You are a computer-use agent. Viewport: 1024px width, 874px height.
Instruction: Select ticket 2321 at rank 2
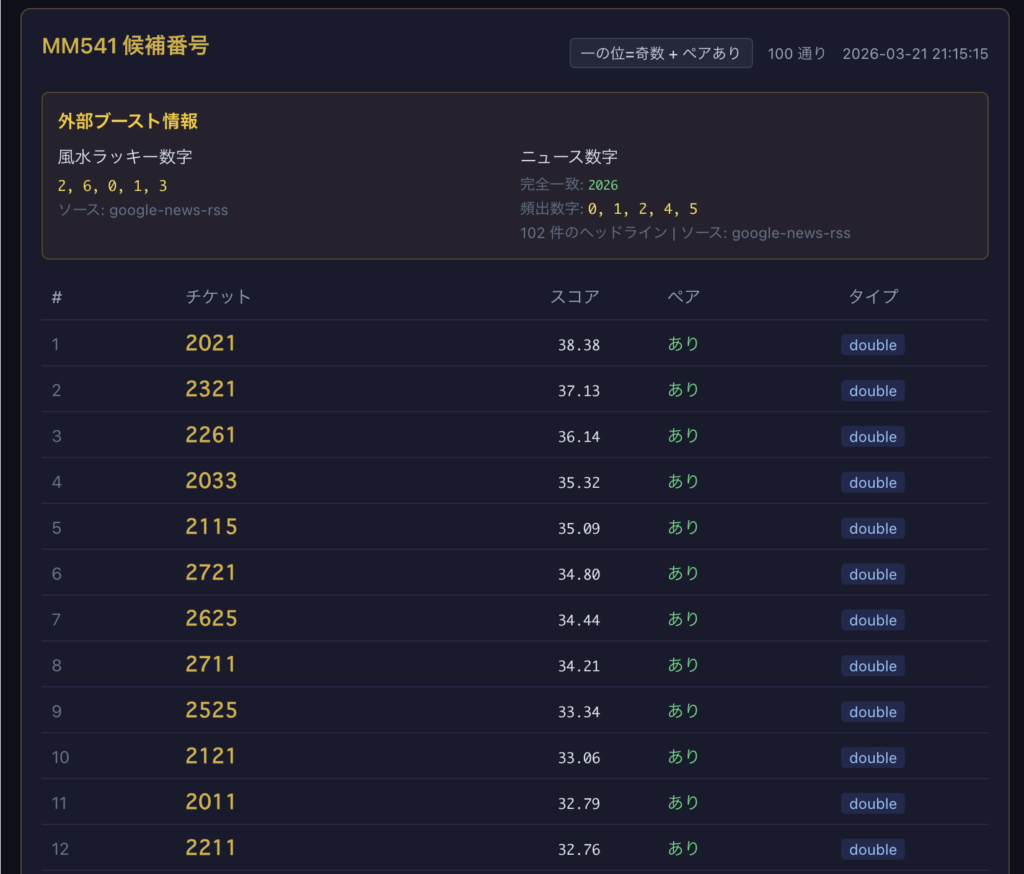(210, 390)
